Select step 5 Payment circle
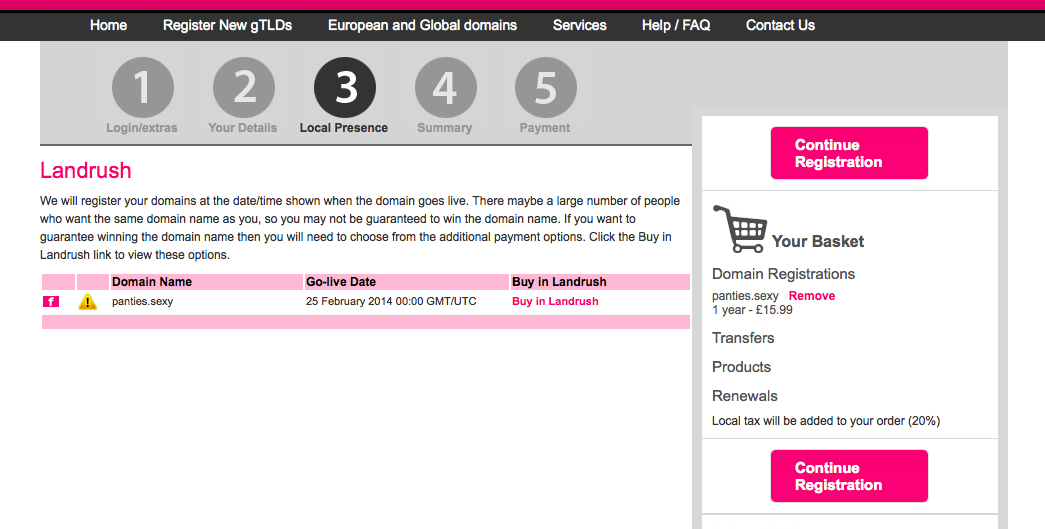Image resolution: width=1045 pixels, height=529 pixels. [546, 88]
